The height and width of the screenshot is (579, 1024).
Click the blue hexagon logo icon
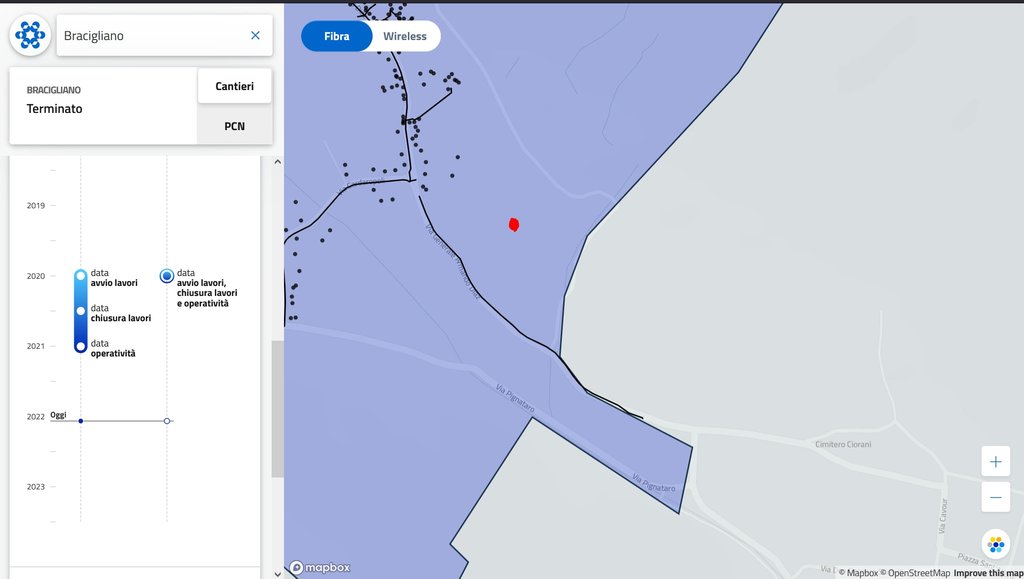click(30, 35)
